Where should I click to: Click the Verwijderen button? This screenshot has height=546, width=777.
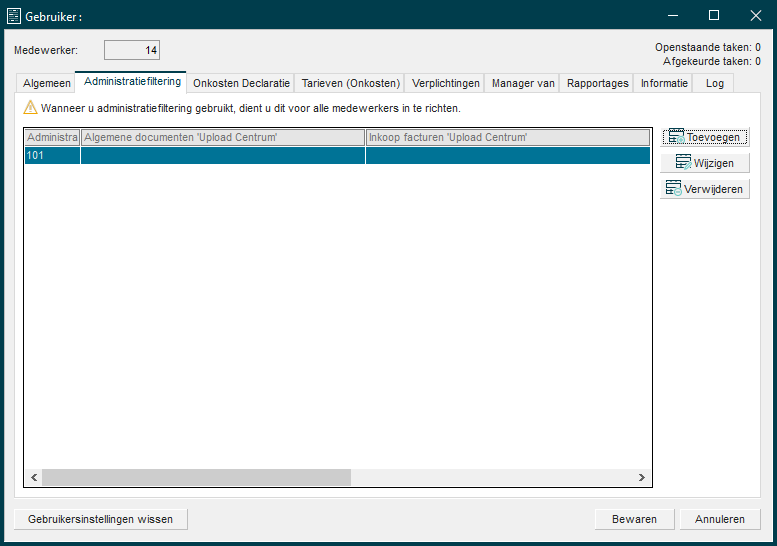705,189
